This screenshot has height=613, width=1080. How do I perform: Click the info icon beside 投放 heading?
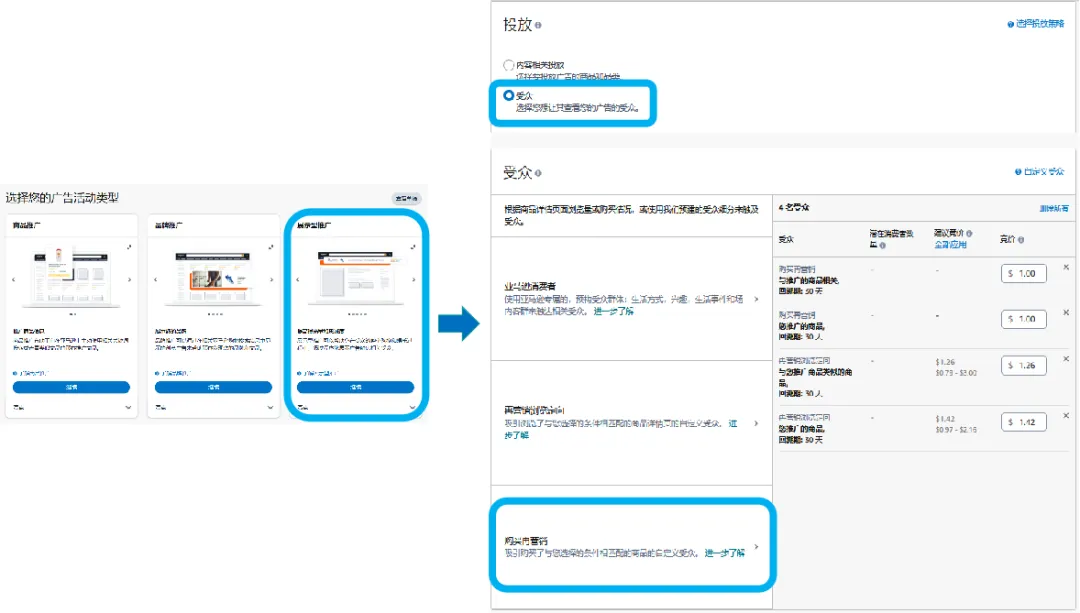click(538, 25)
